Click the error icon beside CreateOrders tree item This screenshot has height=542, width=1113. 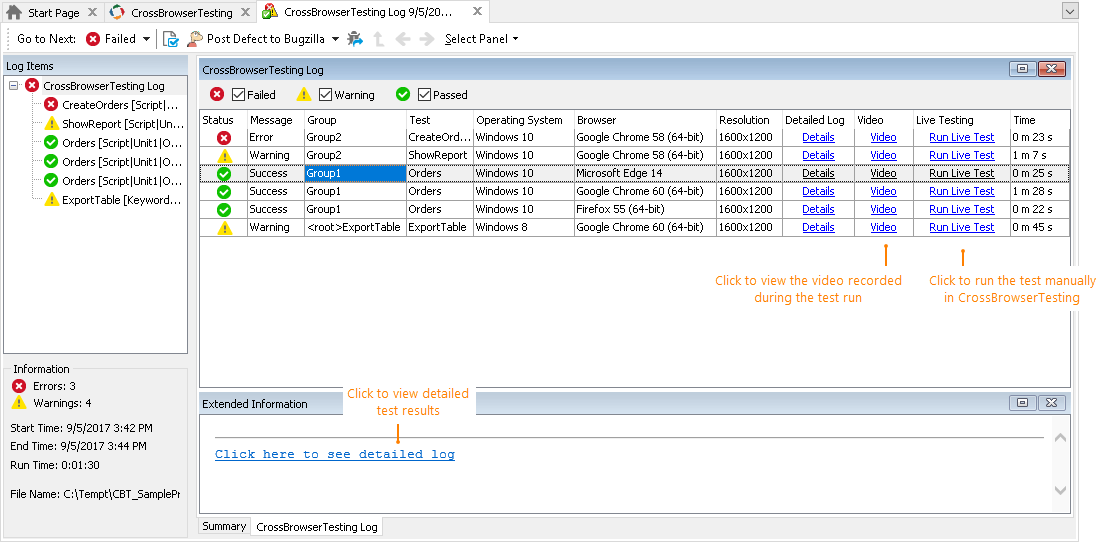coord(51,105)
